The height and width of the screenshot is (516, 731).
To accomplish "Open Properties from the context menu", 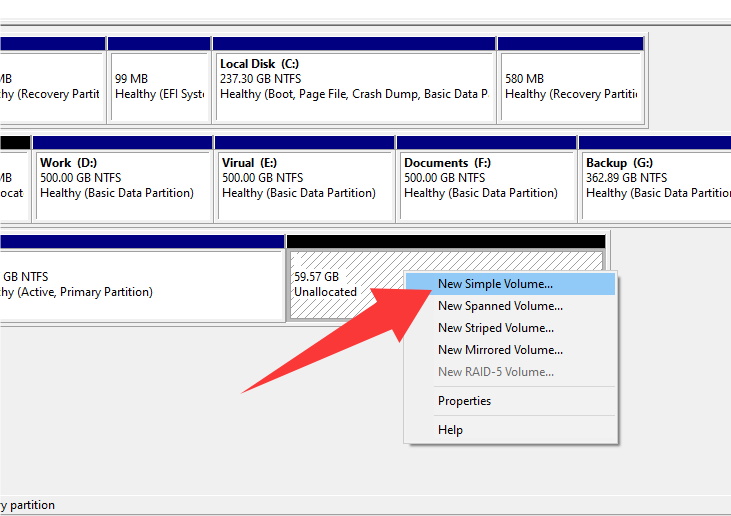I will [x=510, y=401].
